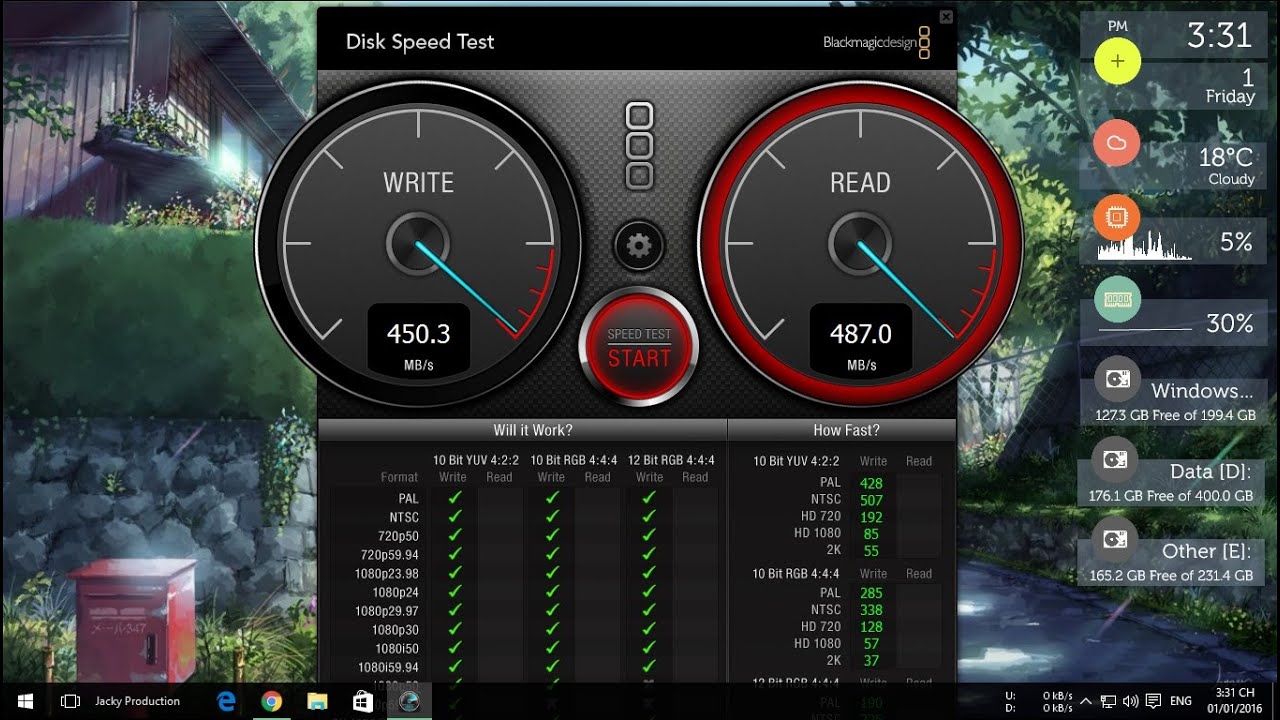
Task: Click the three stacked squares icon
Action: coord(639,146)
